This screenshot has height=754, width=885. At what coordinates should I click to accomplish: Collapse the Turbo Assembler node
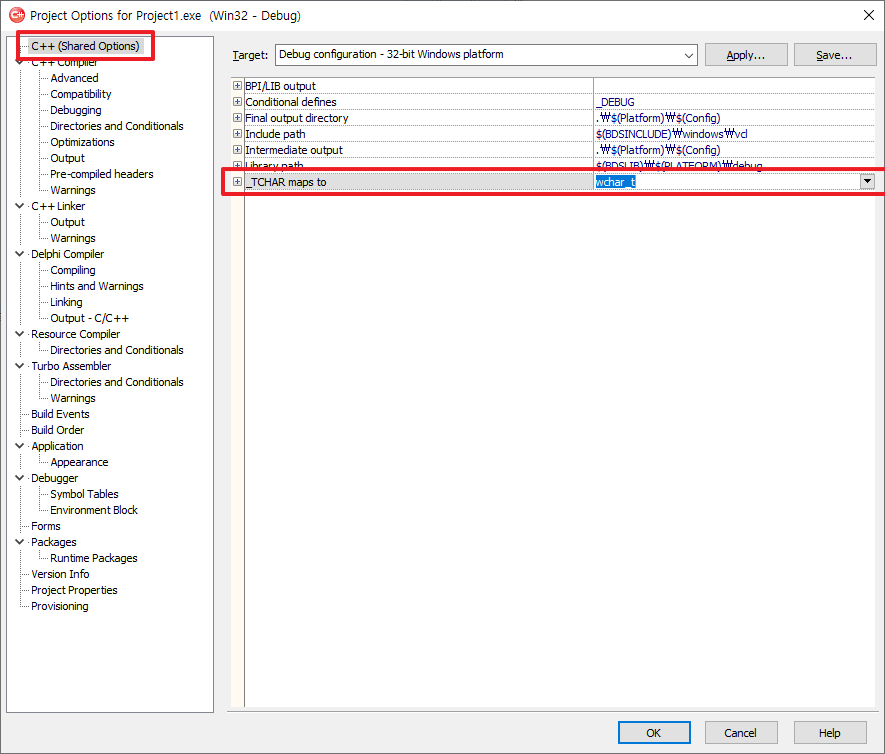tap(20, 366)
